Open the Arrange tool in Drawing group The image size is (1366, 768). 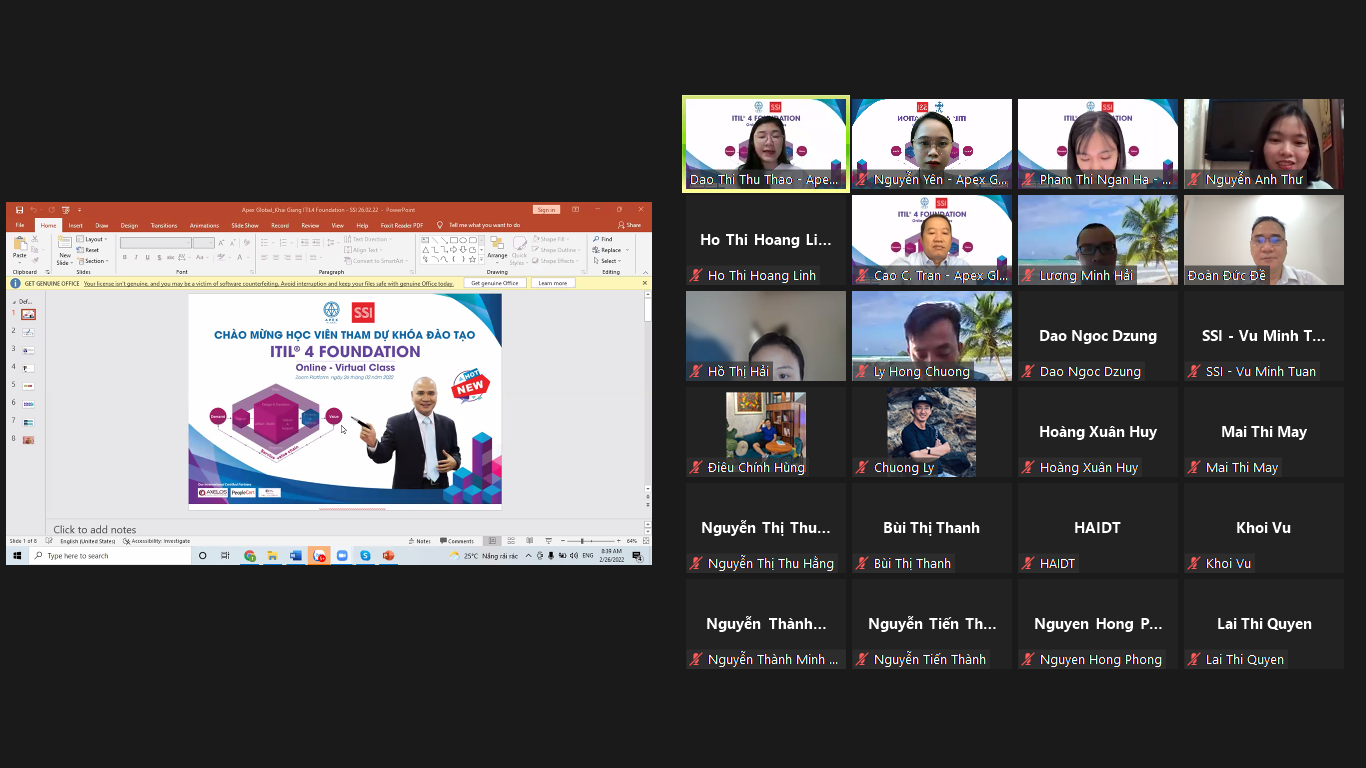coord(497,248)
